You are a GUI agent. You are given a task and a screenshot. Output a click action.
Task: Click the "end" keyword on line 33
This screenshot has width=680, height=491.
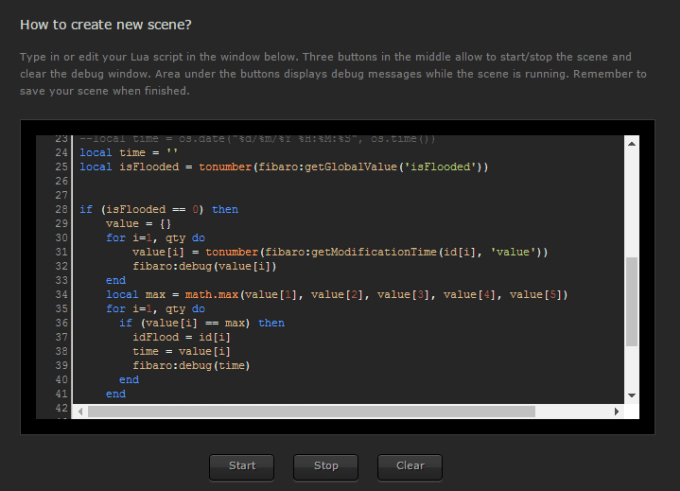coord(116,281)
